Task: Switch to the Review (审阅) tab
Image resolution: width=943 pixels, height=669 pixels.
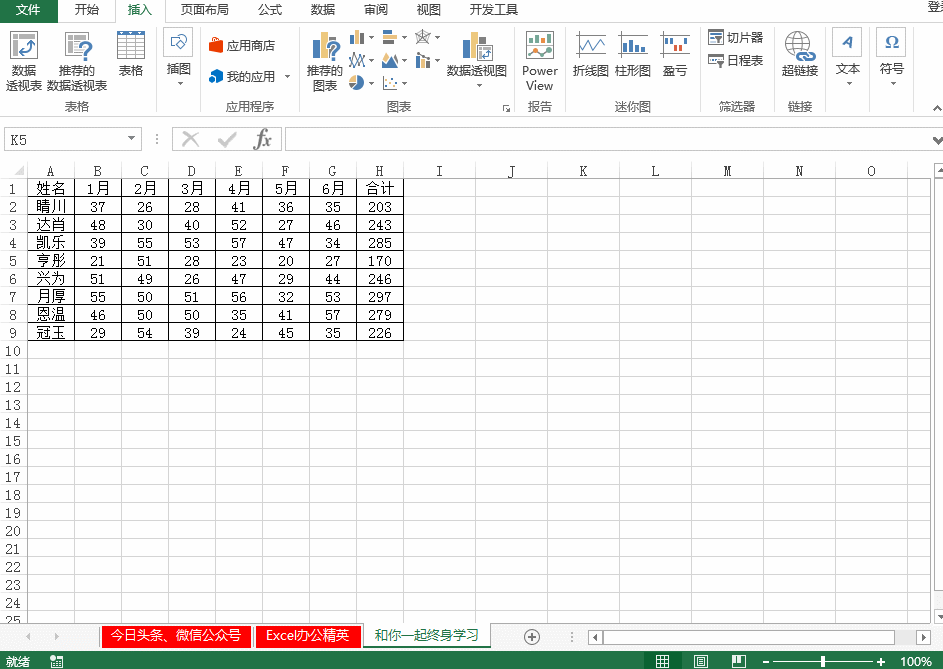Action: tap(376, 10)
